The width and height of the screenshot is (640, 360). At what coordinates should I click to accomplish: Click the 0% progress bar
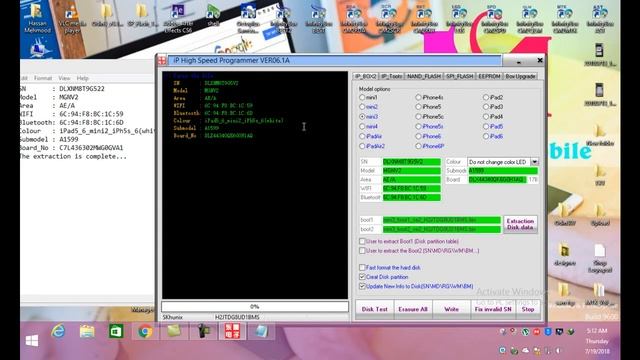pos(255,306)
